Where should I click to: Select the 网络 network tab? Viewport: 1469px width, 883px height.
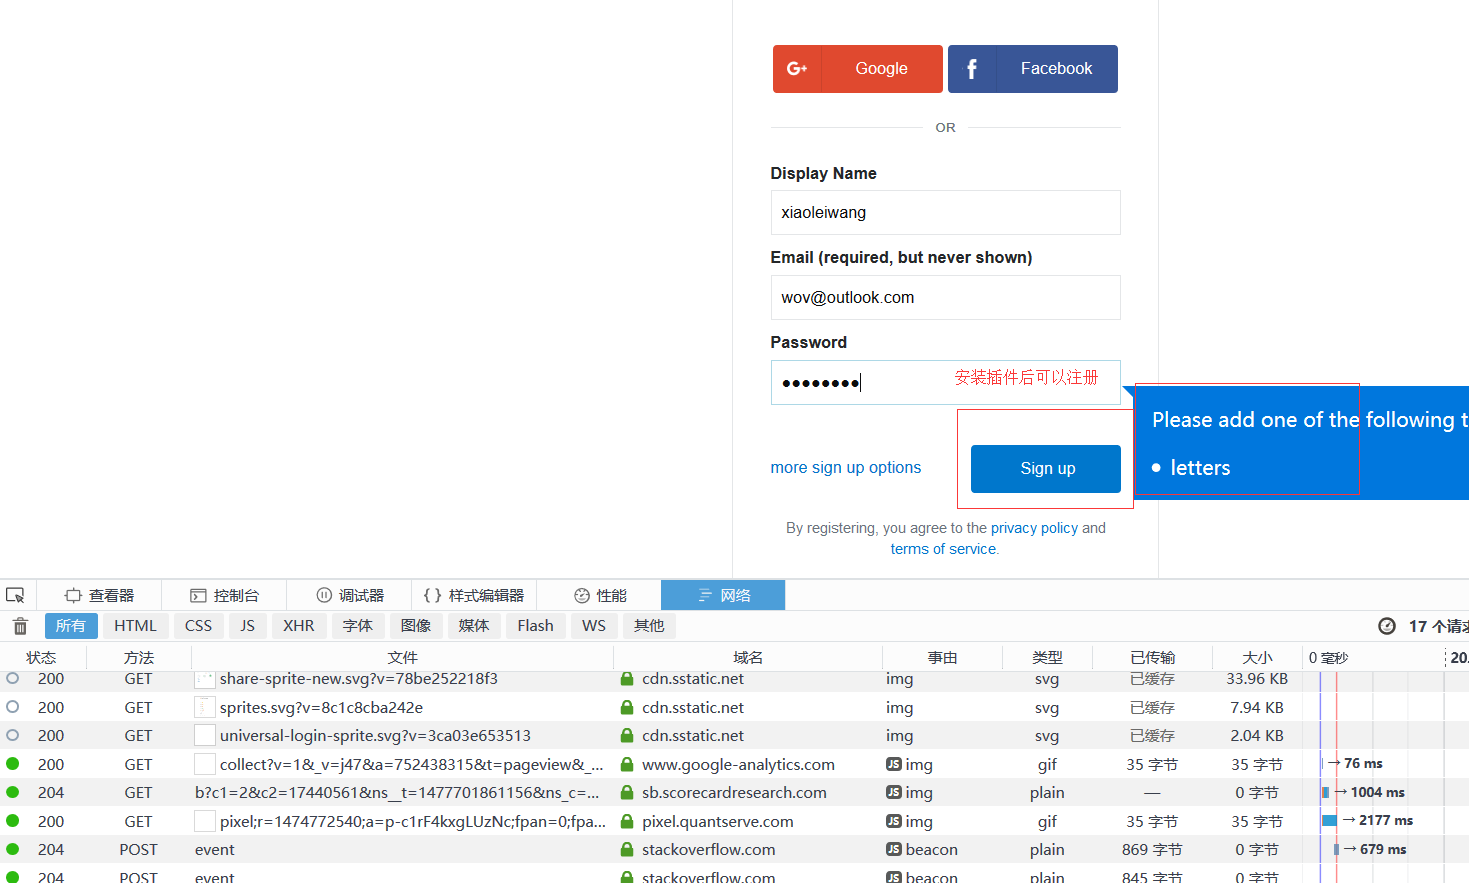723,595
